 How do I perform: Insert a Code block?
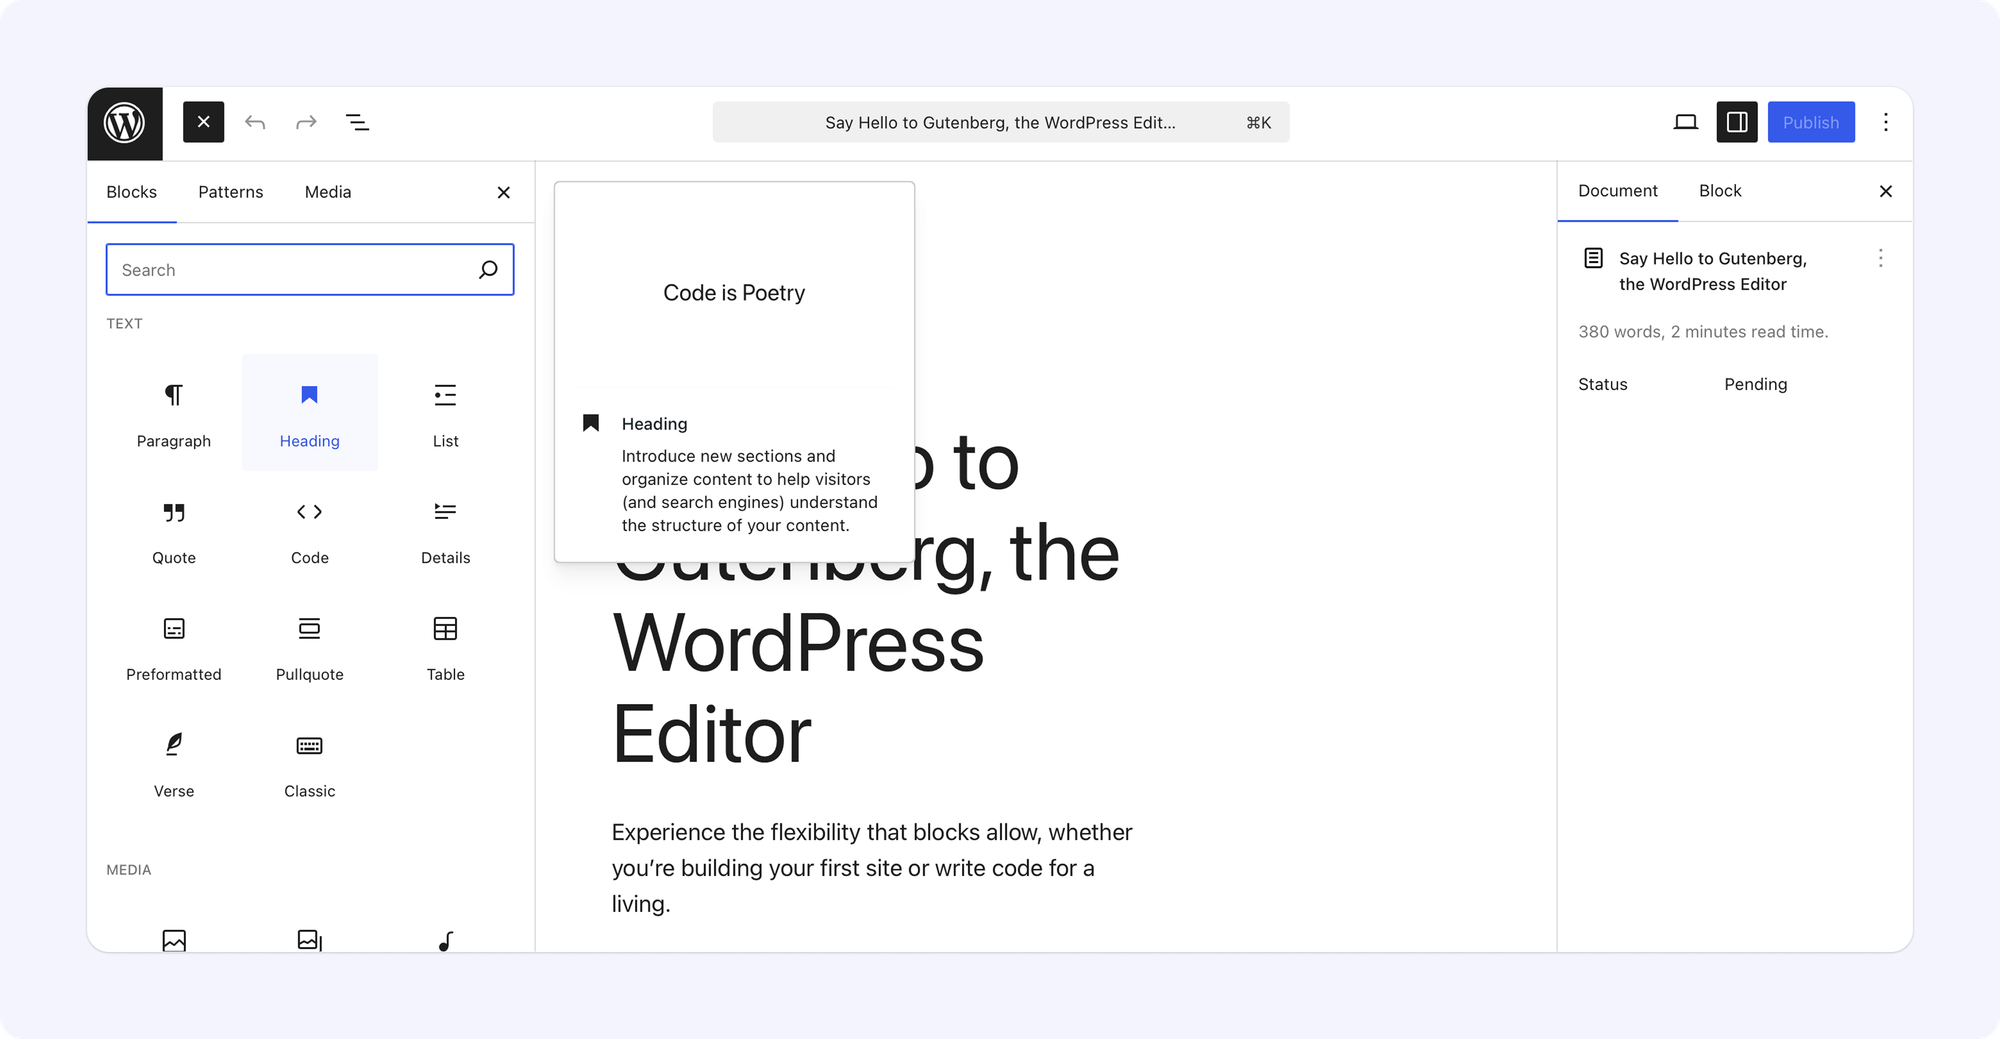click(x=310, y=530)
